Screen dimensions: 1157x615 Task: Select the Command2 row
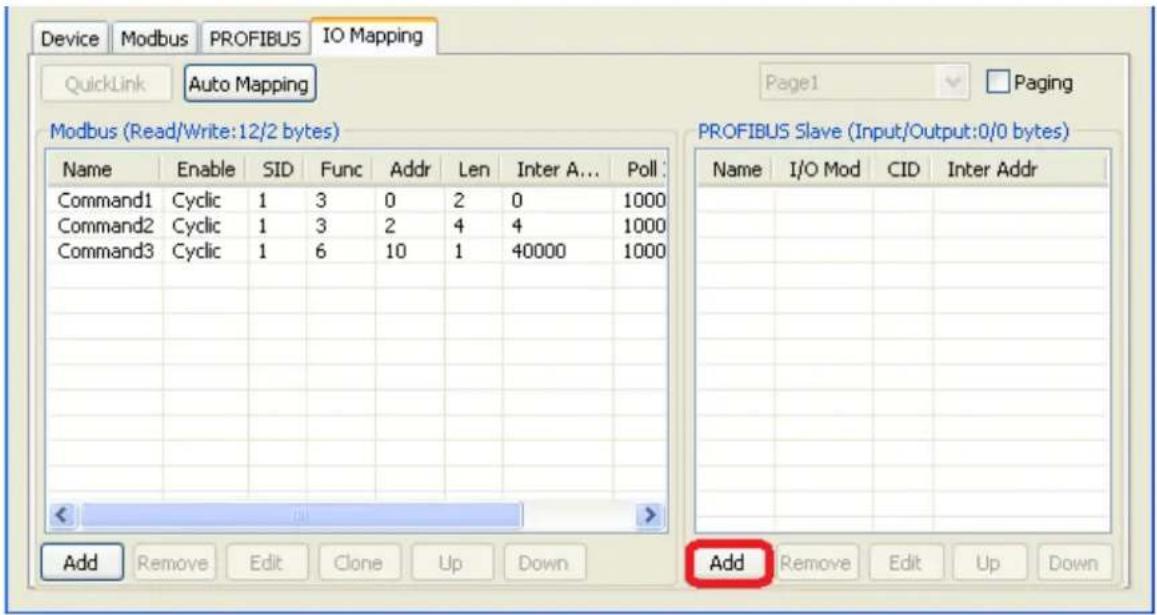[356, 225]
